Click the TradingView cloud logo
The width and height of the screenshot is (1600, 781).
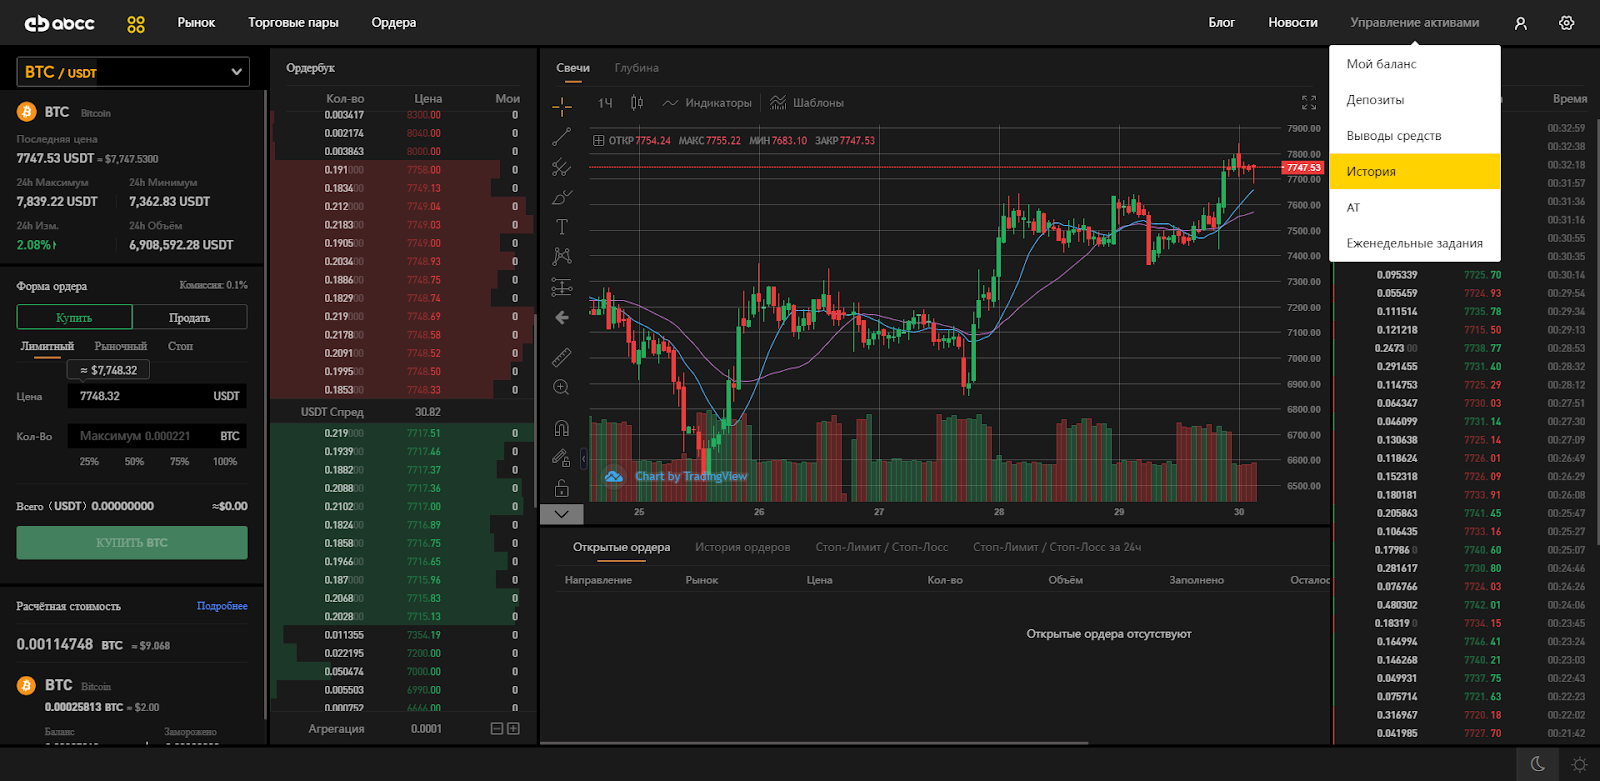point(613,476)
